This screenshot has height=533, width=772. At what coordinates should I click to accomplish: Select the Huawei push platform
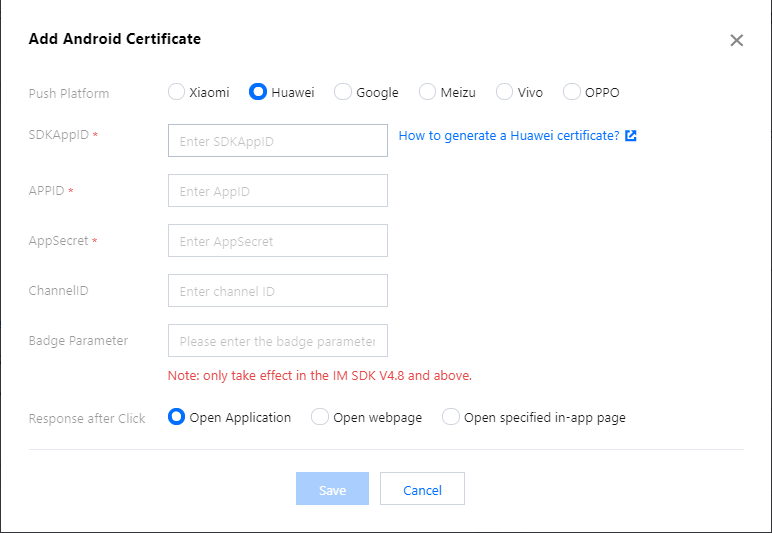coord(257,92)
